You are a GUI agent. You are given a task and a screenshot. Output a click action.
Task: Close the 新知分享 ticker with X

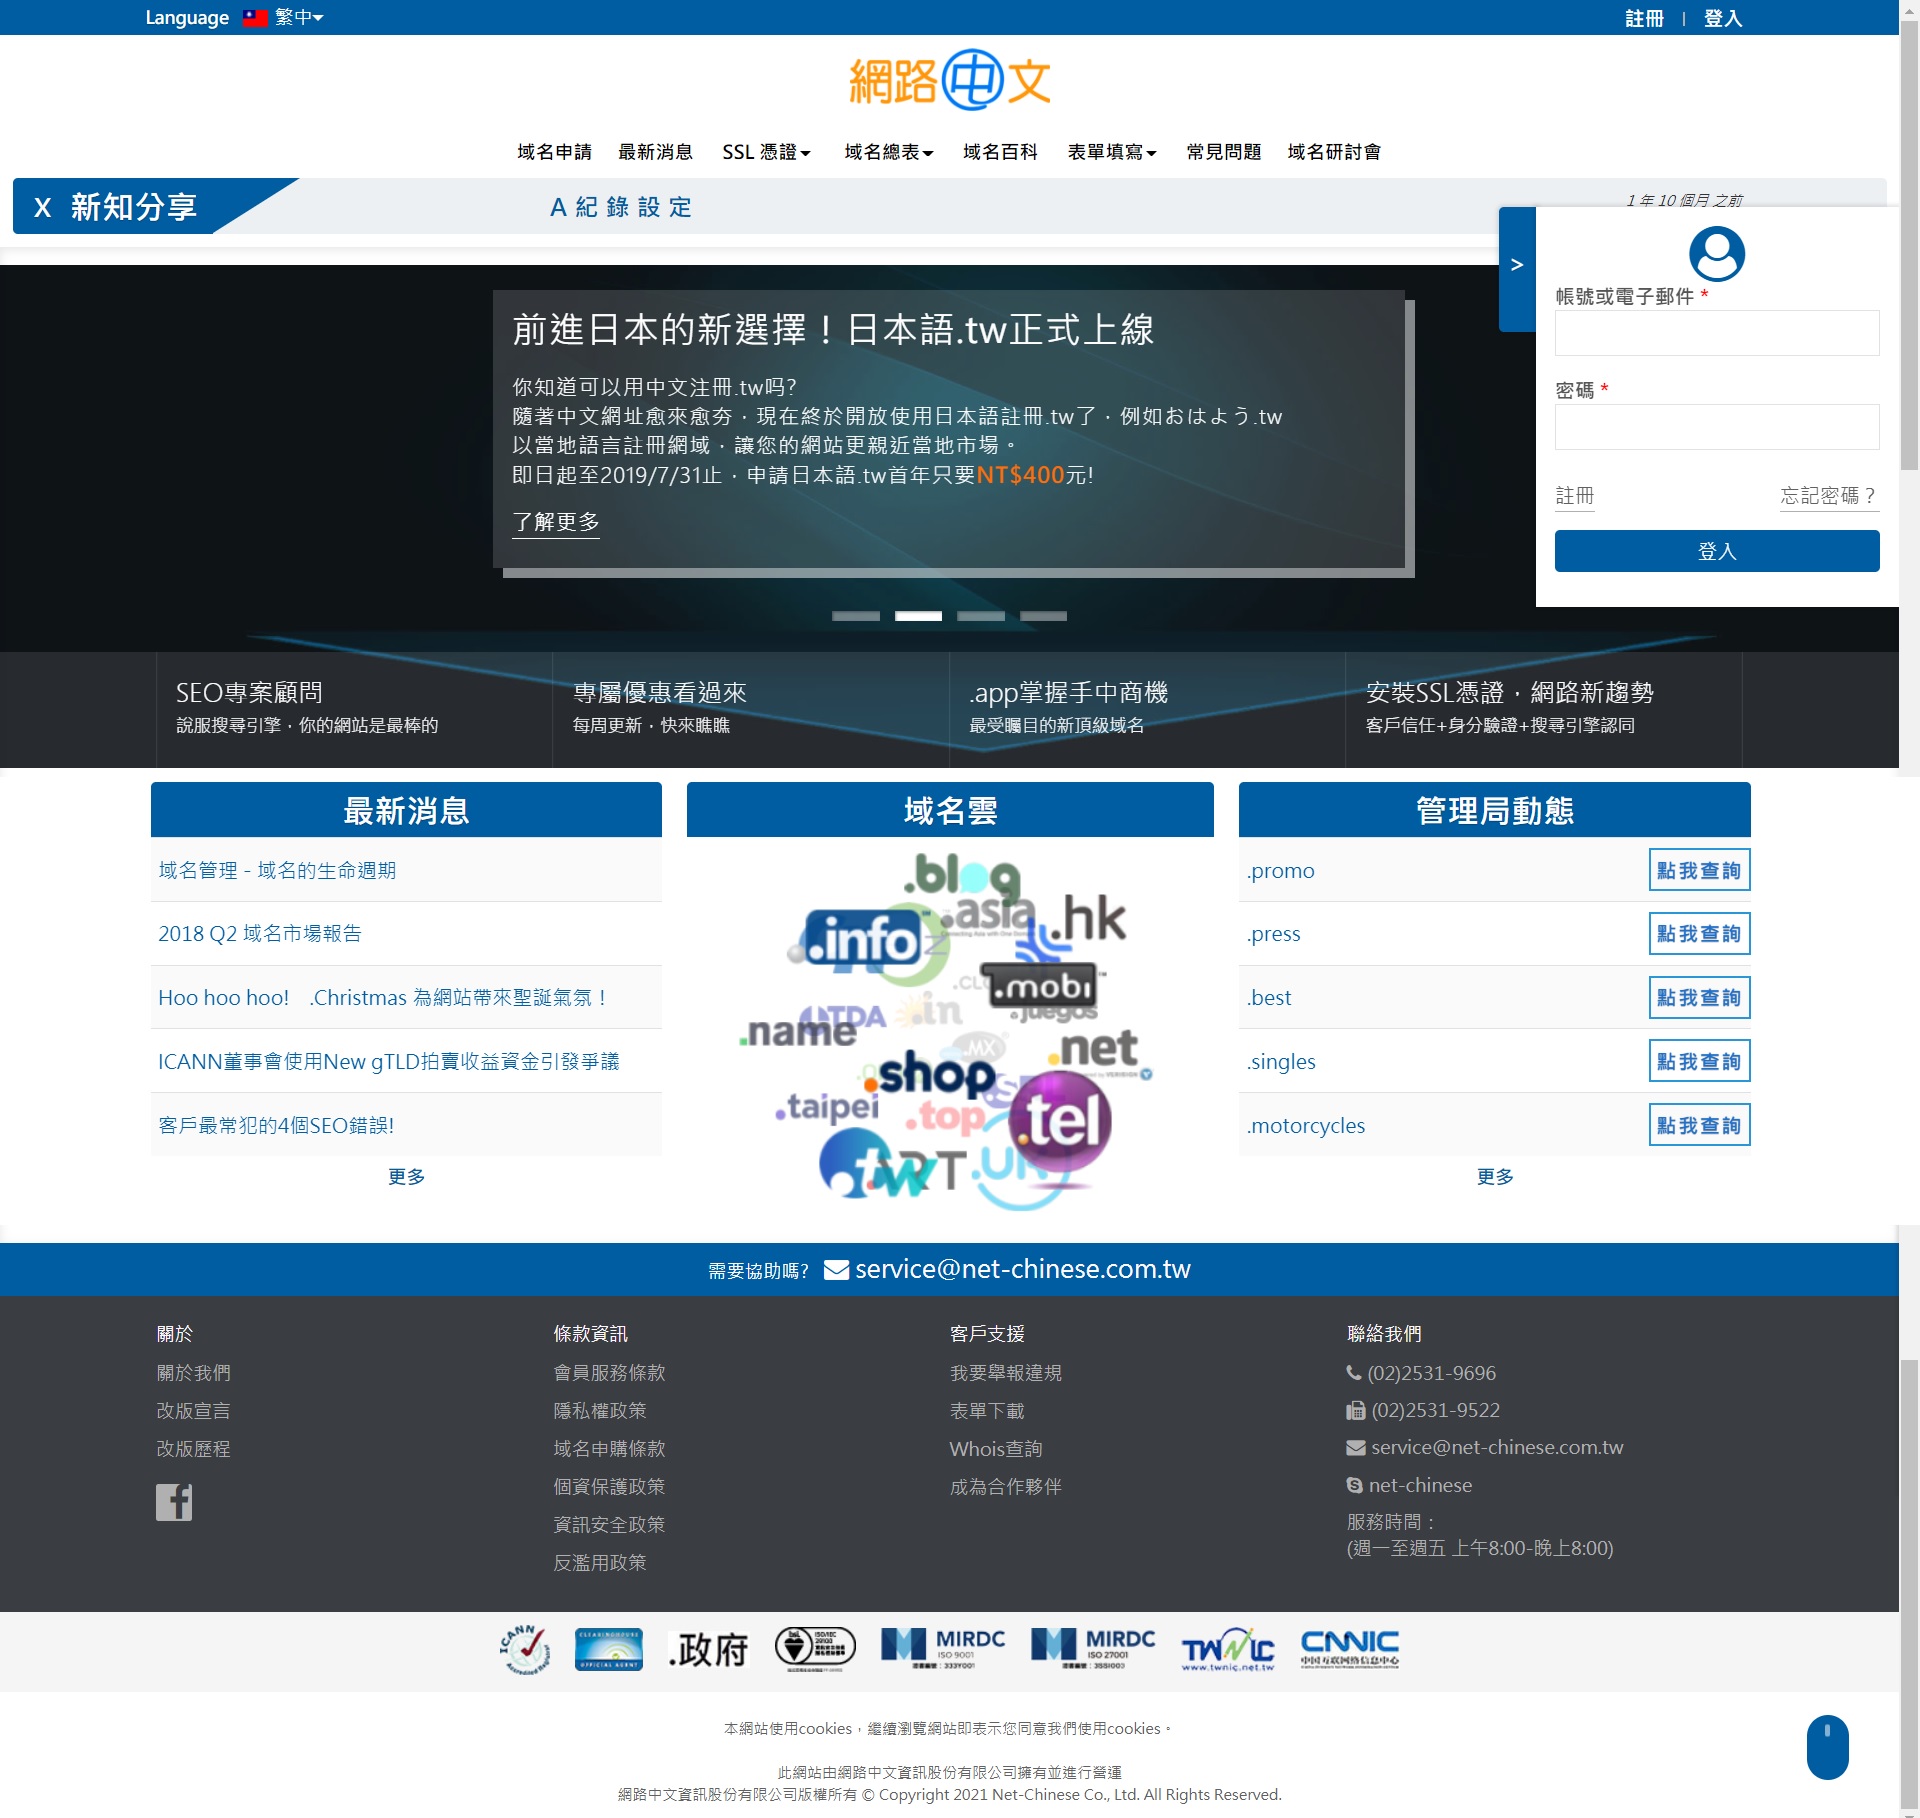pyautogui.click(x=42, y=207)
